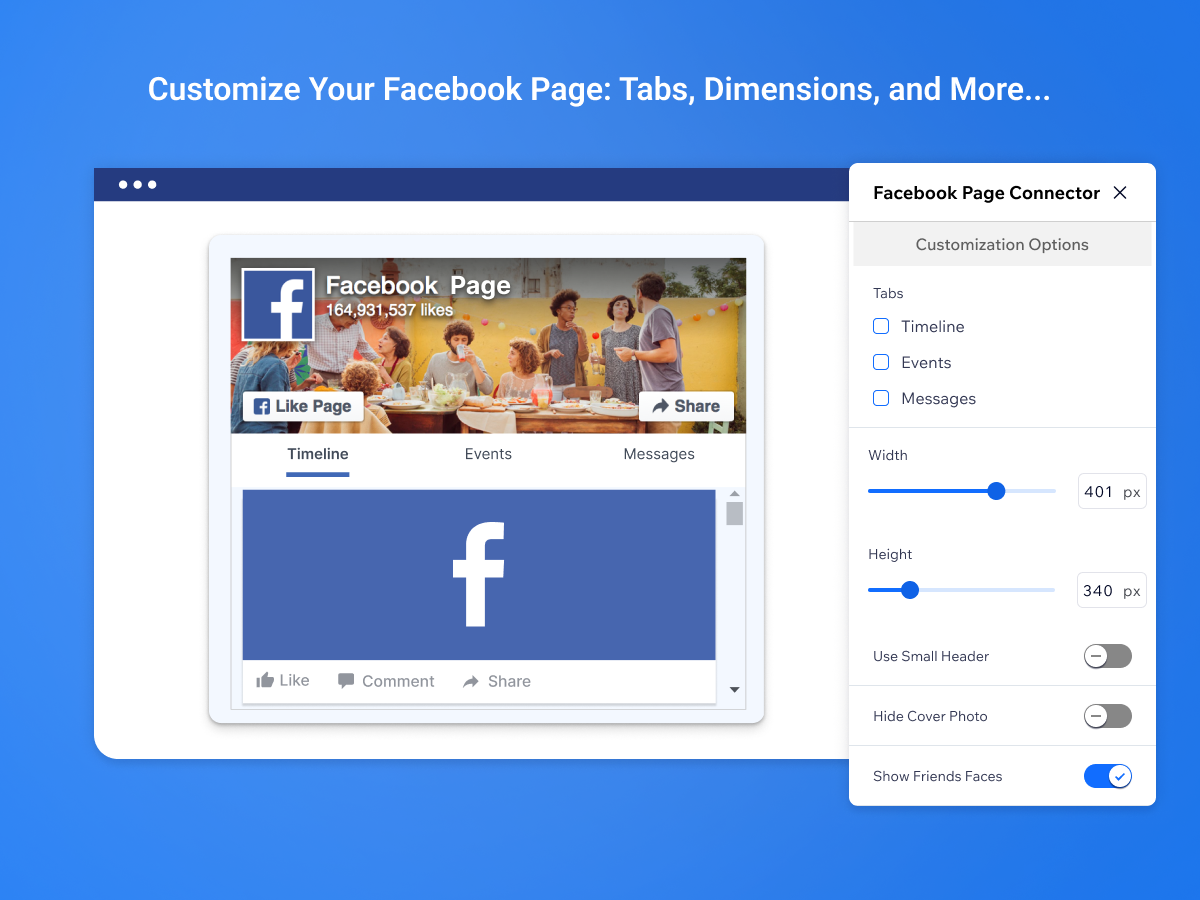Click the Customization Options header
The width and height of the screenshot is (1200, 900).
tap(1002, 244)
